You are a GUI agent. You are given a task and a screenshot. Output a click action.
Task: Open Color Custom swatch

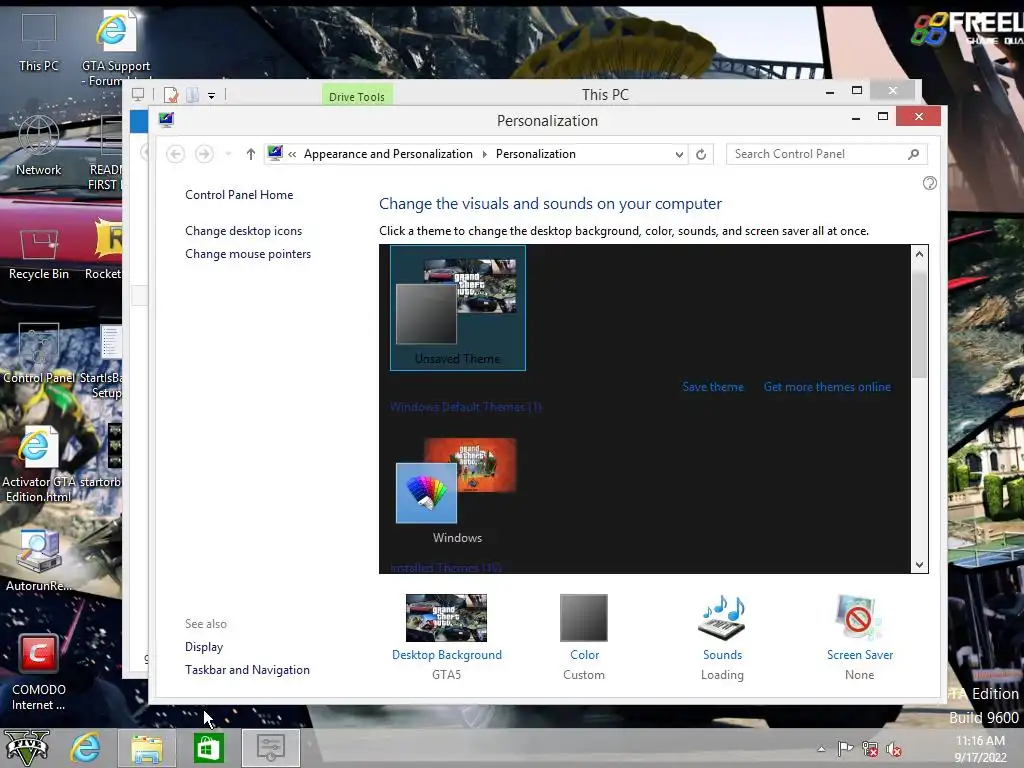point(584,618)
